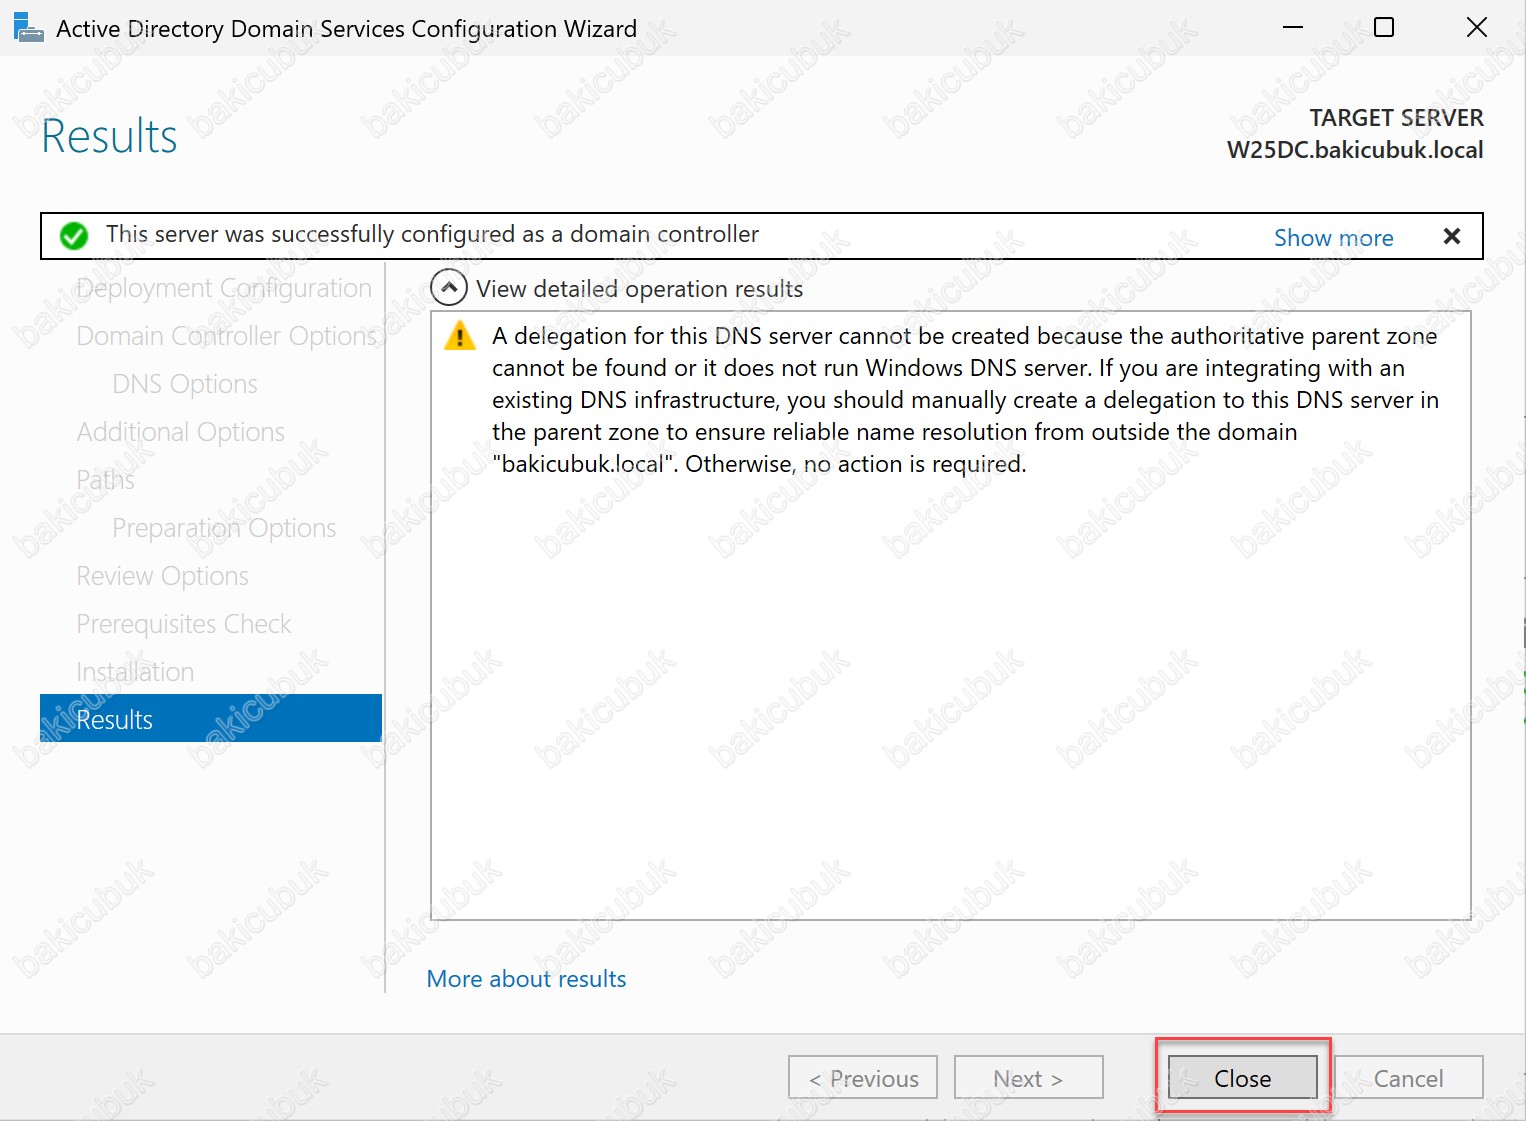Select the Preparation Options step
The image size is (1526, 1121).
click(x=224, y=528)
